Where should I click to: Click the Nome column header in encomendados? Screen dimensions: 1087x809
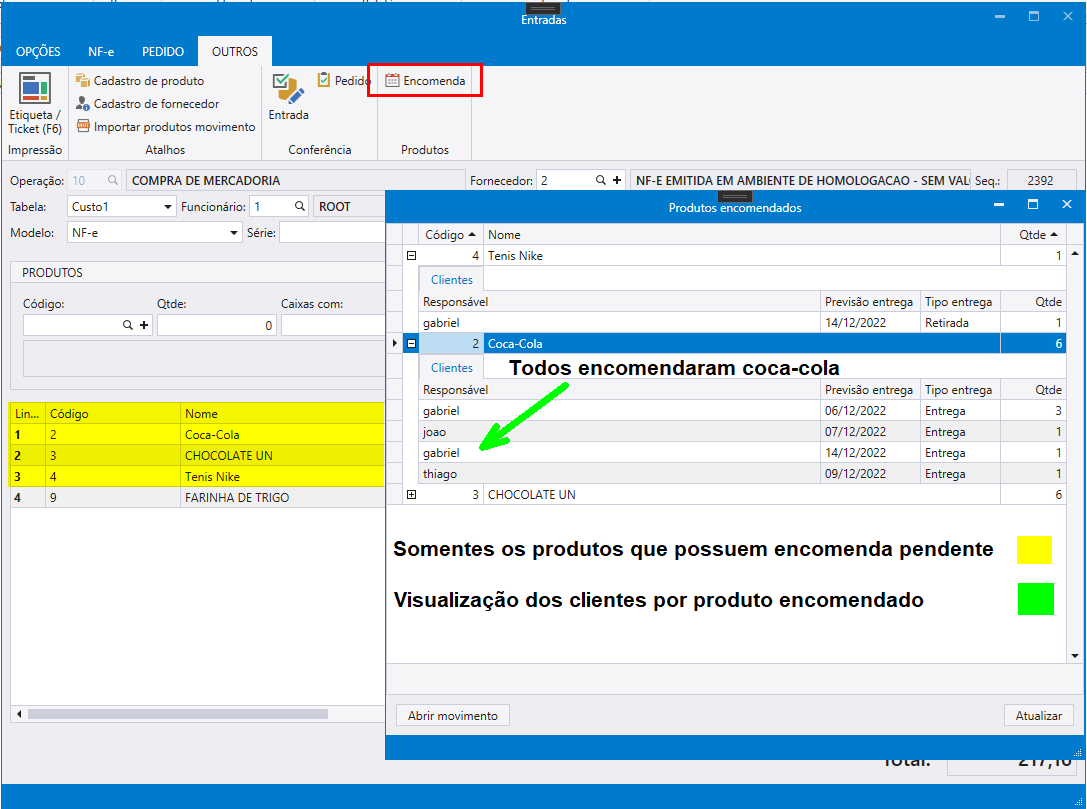coord(742,234)
